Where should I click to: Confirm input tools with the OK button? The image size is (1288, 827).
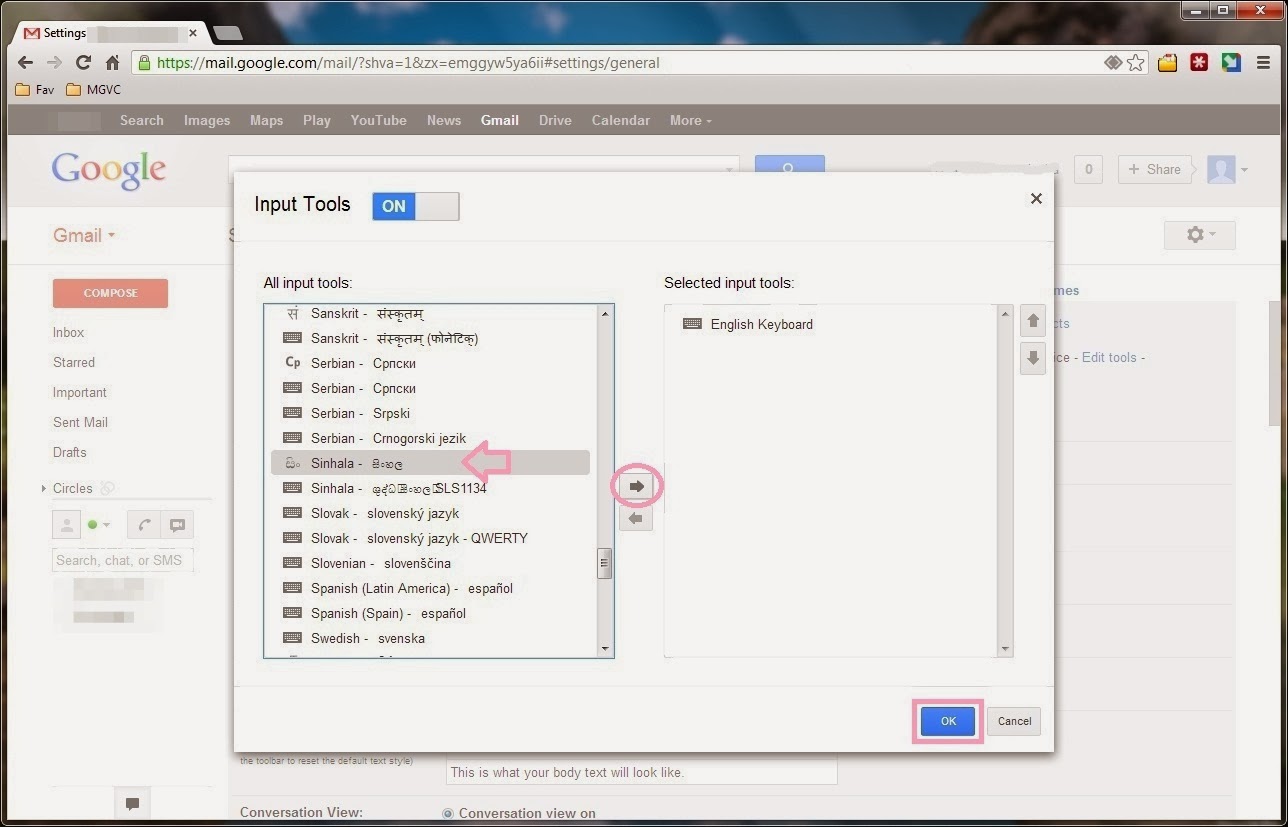click(x=946, y=720)
